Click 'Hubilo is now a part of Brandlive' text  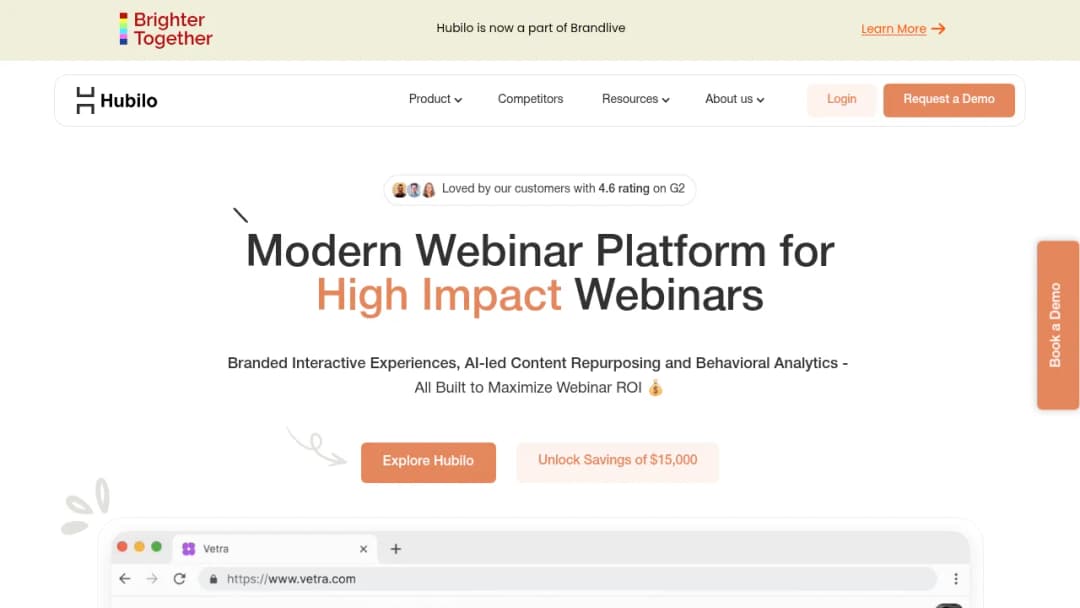(x=531, y=28)
